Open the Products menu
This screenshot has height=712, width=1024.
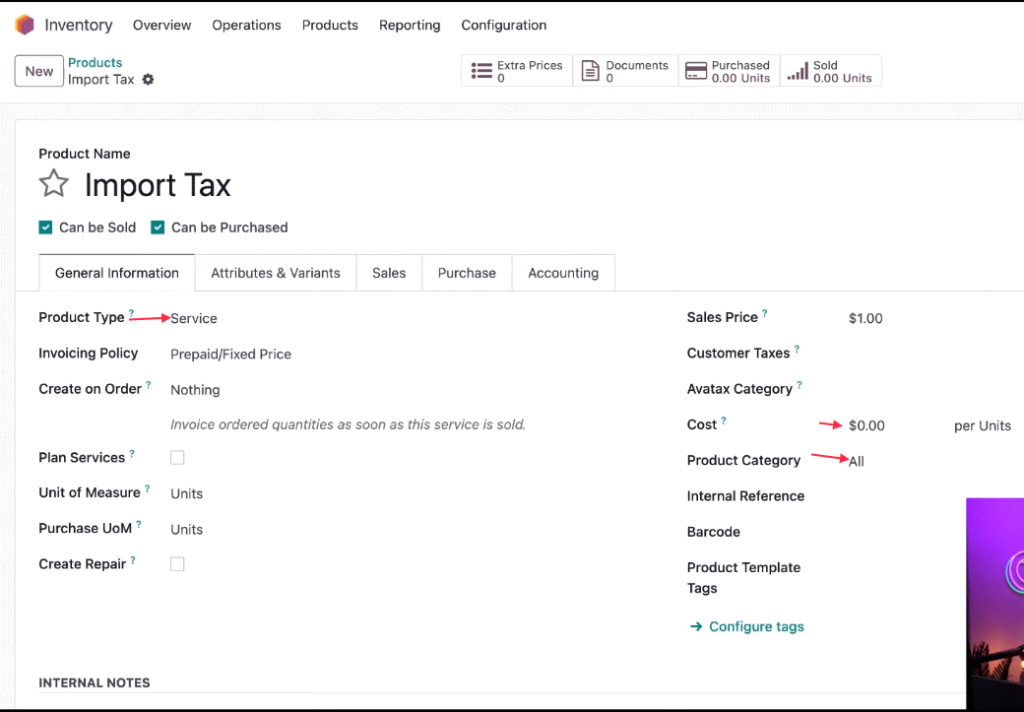pyautogui.click(x=330, y=25)
